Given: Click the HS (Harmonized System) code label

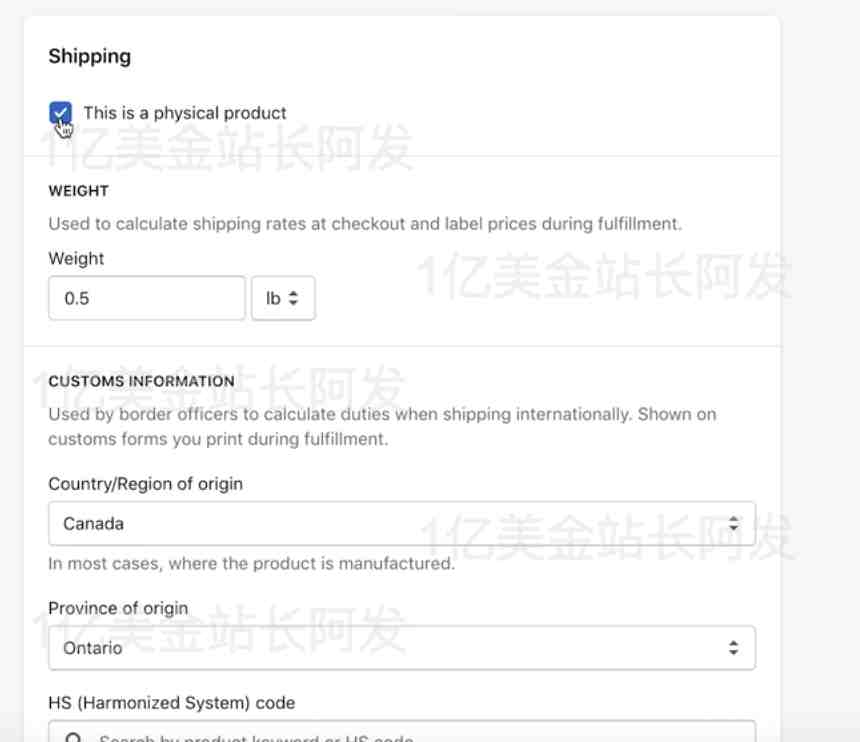Looking at the screenshot, I should click(172, 703).
